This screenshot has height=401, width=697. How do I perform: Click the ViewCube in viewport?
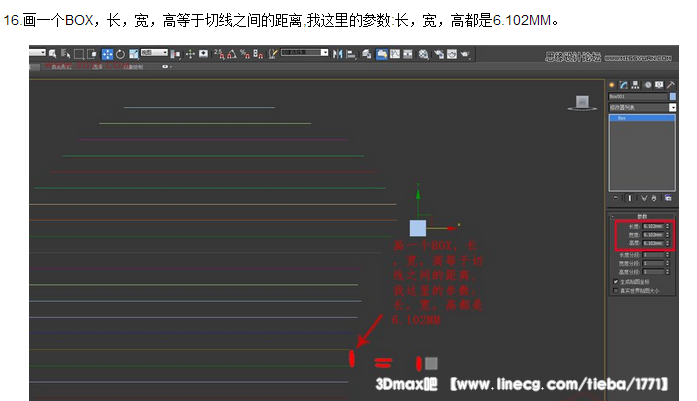[x=579, y=102]
